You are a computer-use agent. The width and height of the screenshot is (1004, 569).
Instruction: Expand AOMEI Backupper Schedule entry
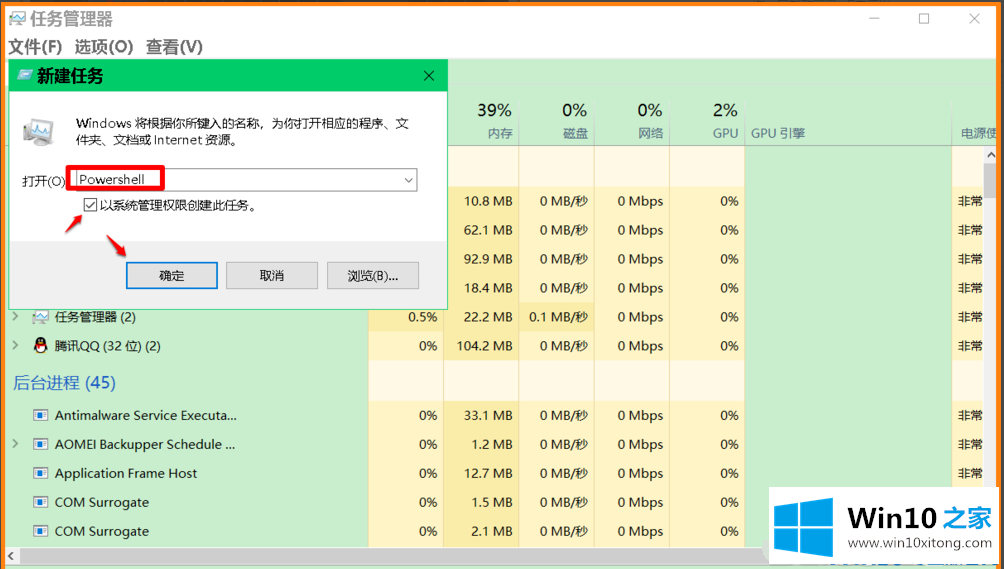pos(15,444)
